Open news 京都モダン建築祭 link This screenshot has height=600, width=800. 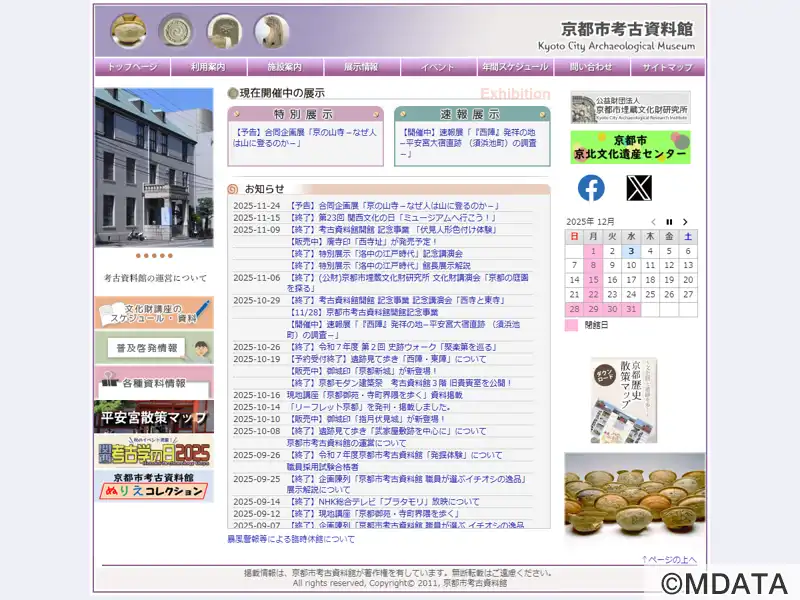pyautogui.click(x=399, y=383)
